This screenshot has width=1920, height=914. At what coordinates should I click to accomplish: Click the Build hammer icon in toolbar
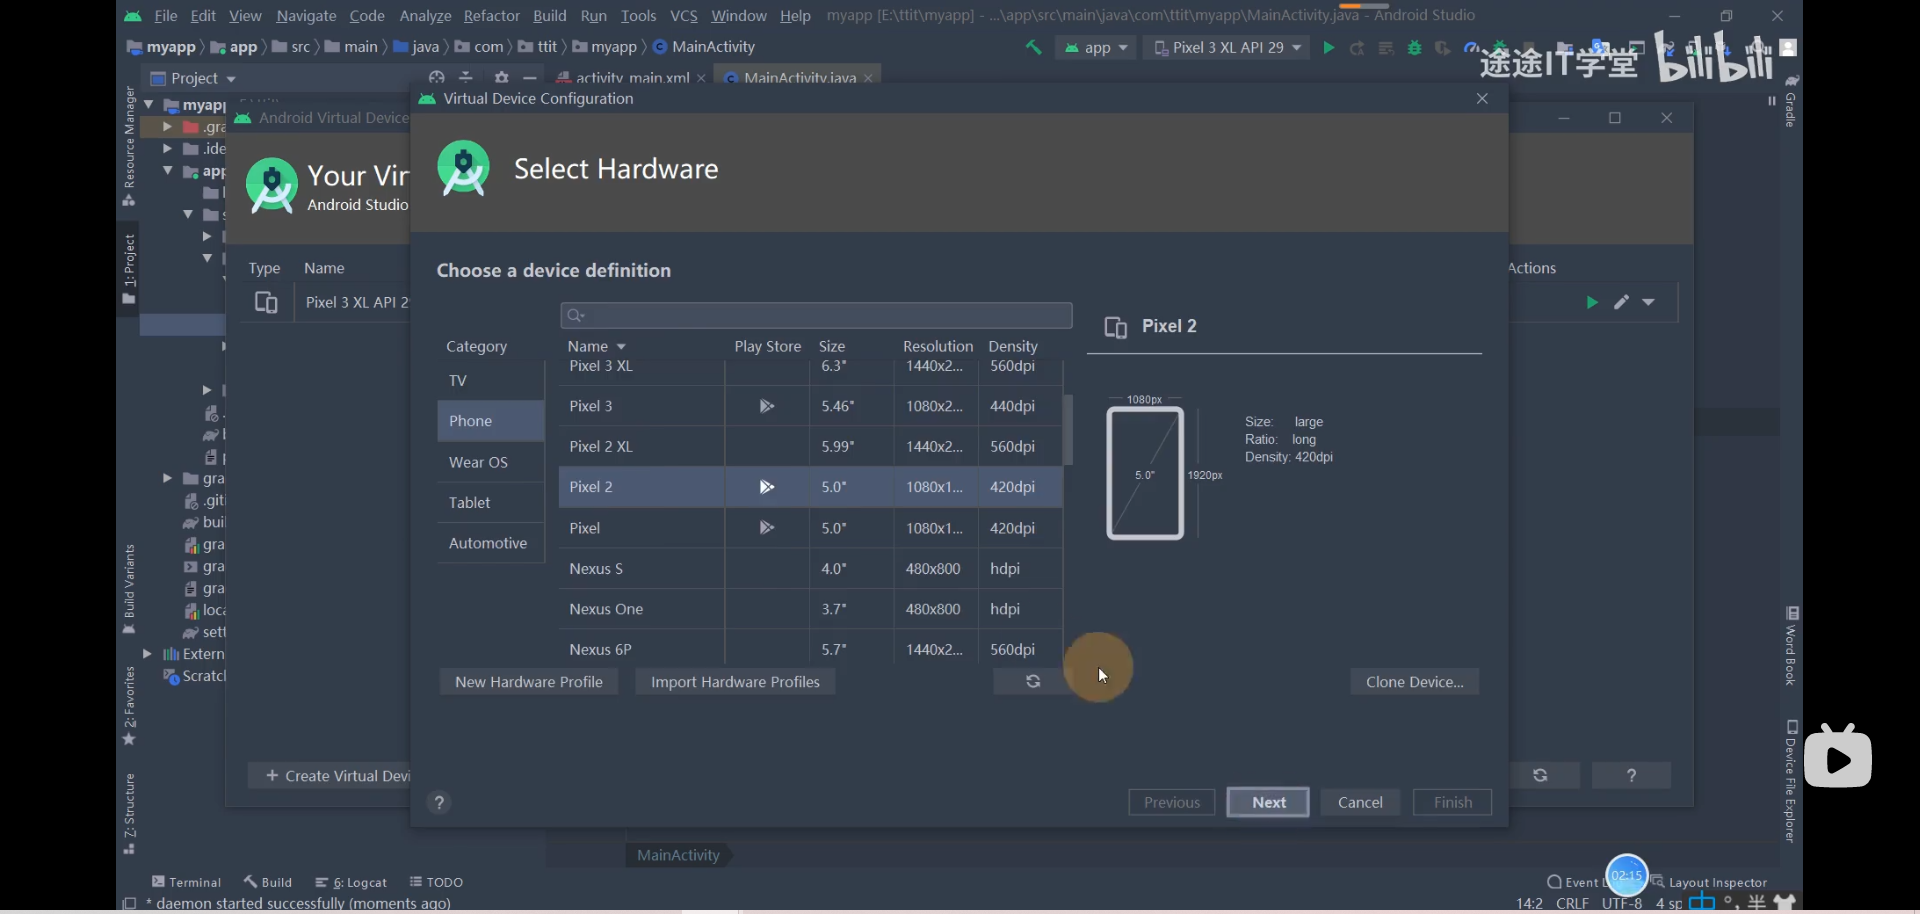point(1033,47)
